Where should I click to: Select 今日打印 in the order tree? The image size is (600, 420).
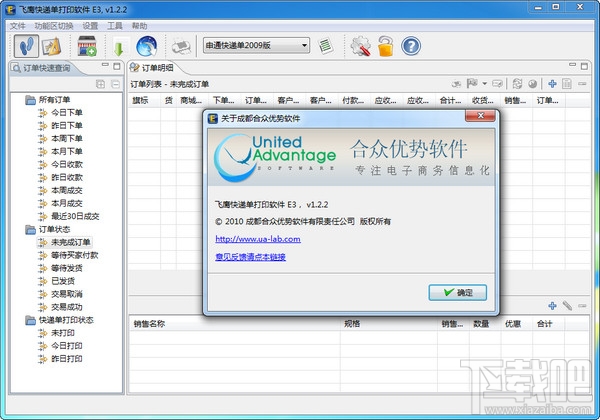[x=67, y=346]
